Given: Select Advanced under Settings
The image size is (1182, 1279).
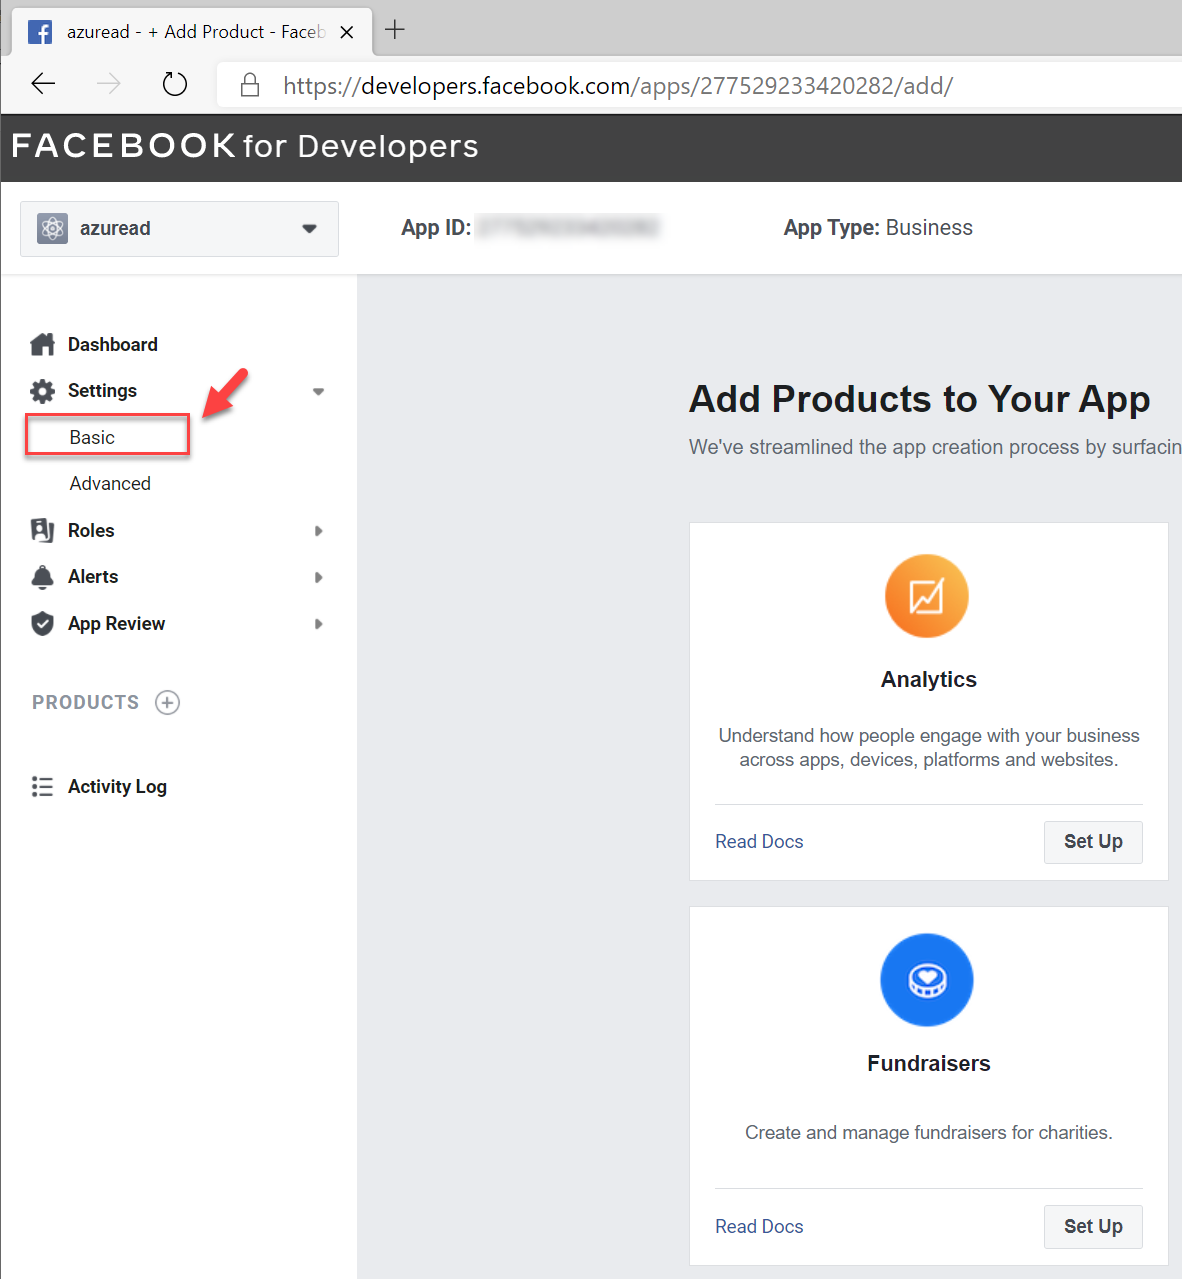Looking at the screenshot, I should tap(110, 483).
